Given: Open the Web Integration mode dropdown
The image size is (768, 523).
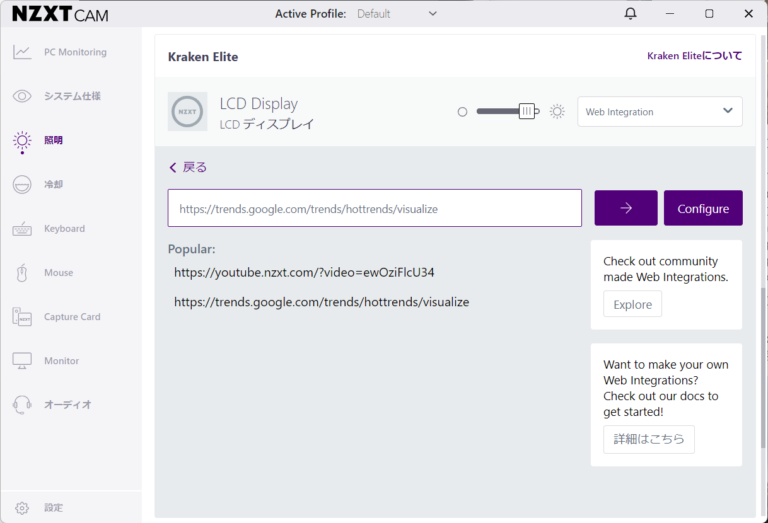Looking at the screenshot, I should [660, 112].
